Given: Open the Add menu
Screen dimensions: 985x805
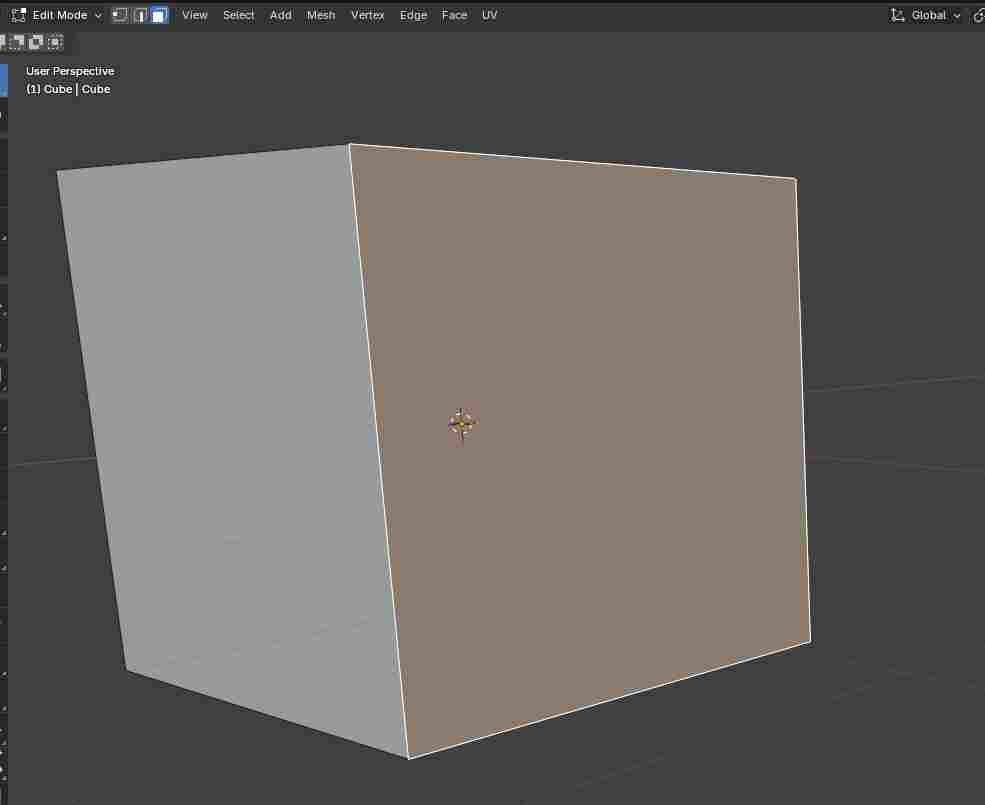Looking at the screenshot, I should tap(281, 15).
